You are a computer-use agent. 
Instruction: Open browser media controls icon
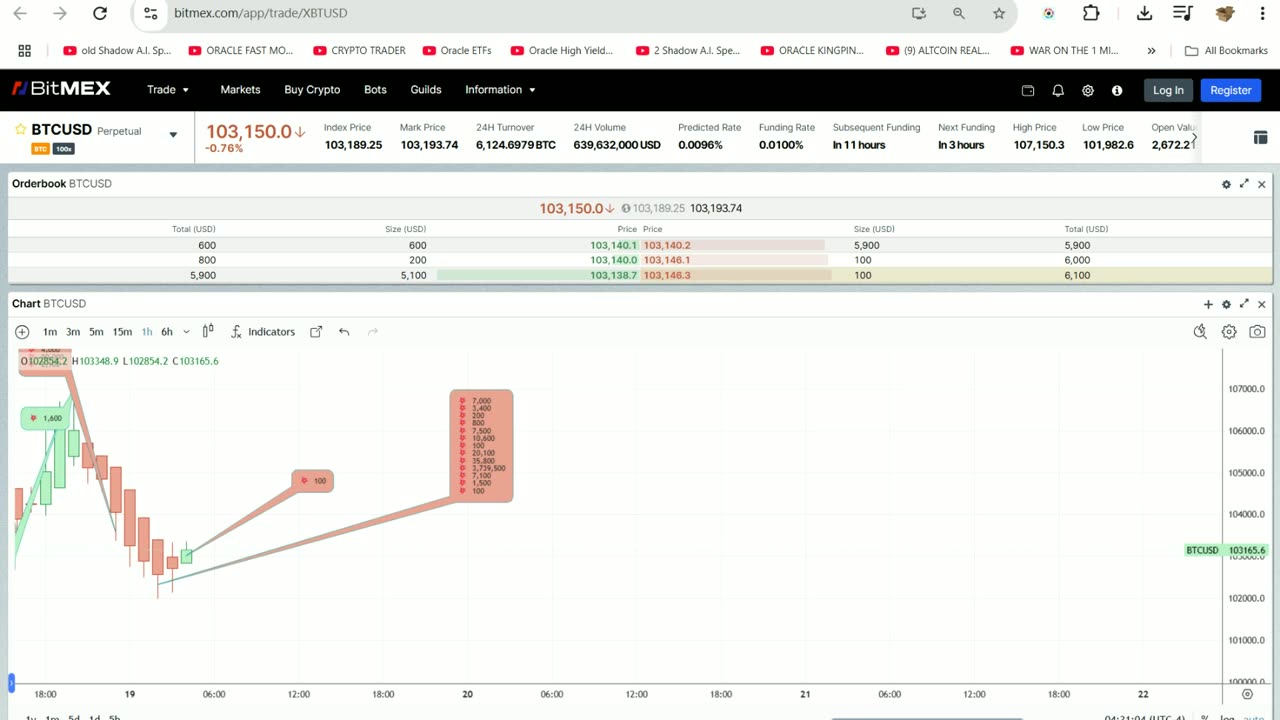(1182, 13)
